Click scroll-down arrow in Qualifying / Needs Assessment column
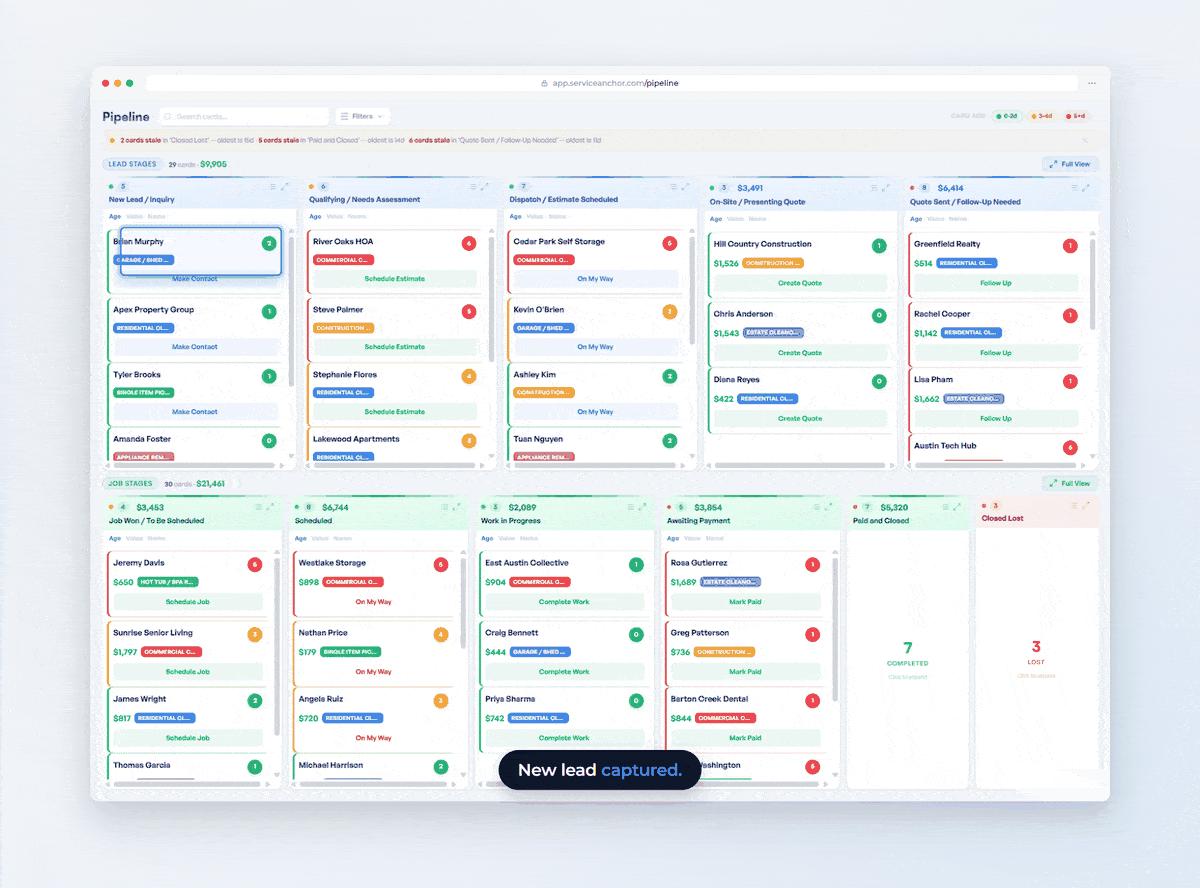Viewport: 1200px width, 888px height. [493, 457]
